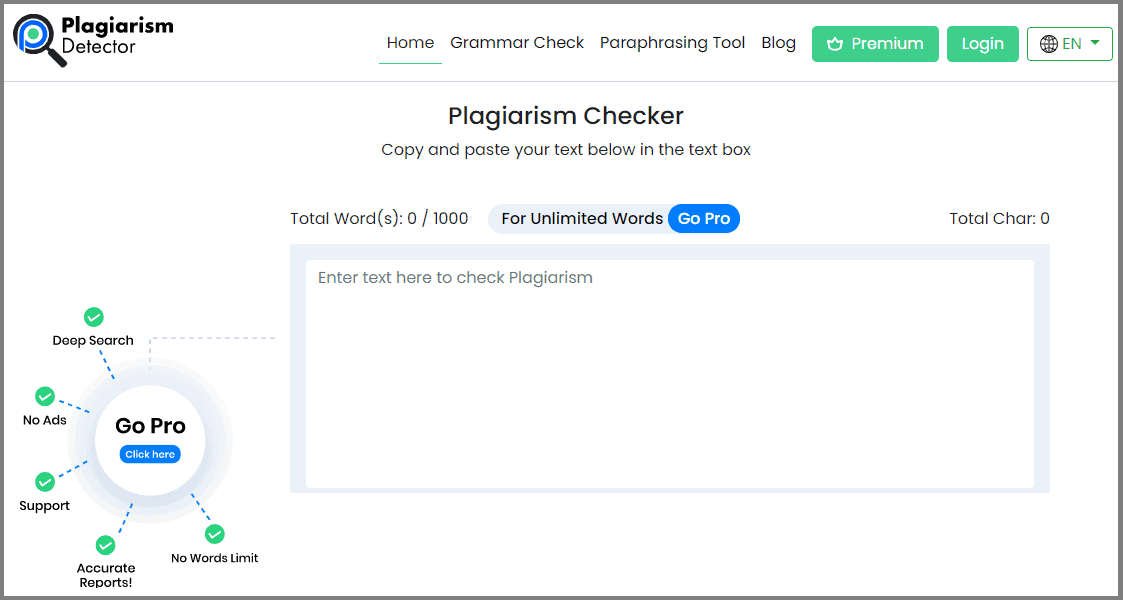The image size is (1123, 600).
Task: Click the 'Plagiarism Detector' logo text
Action: point(117,36)
